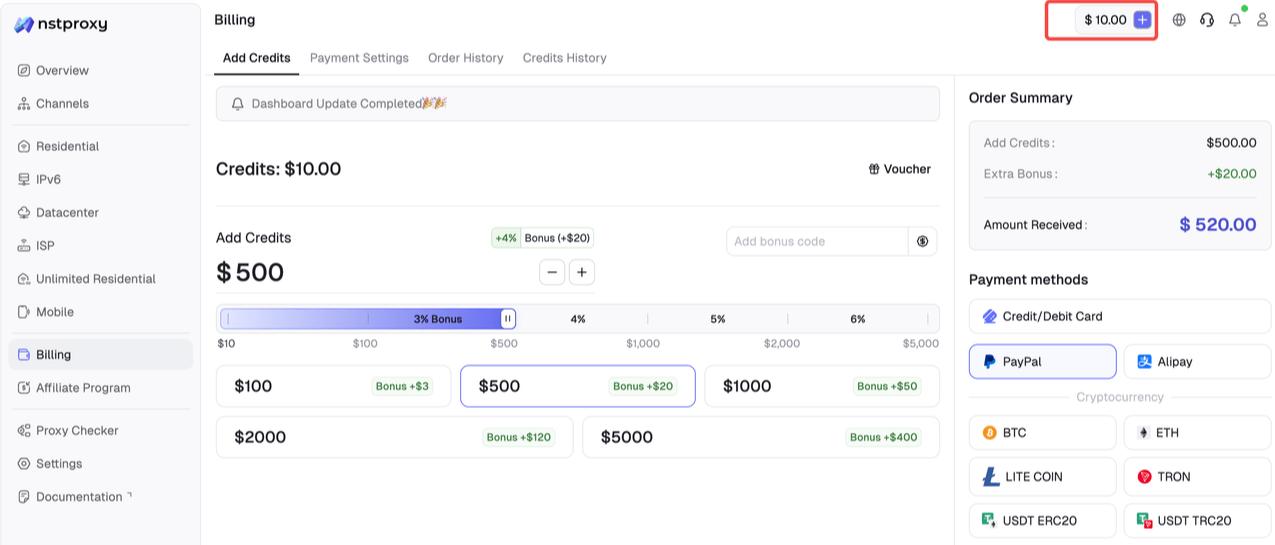Click the Bonus +$400 badge

883,437
